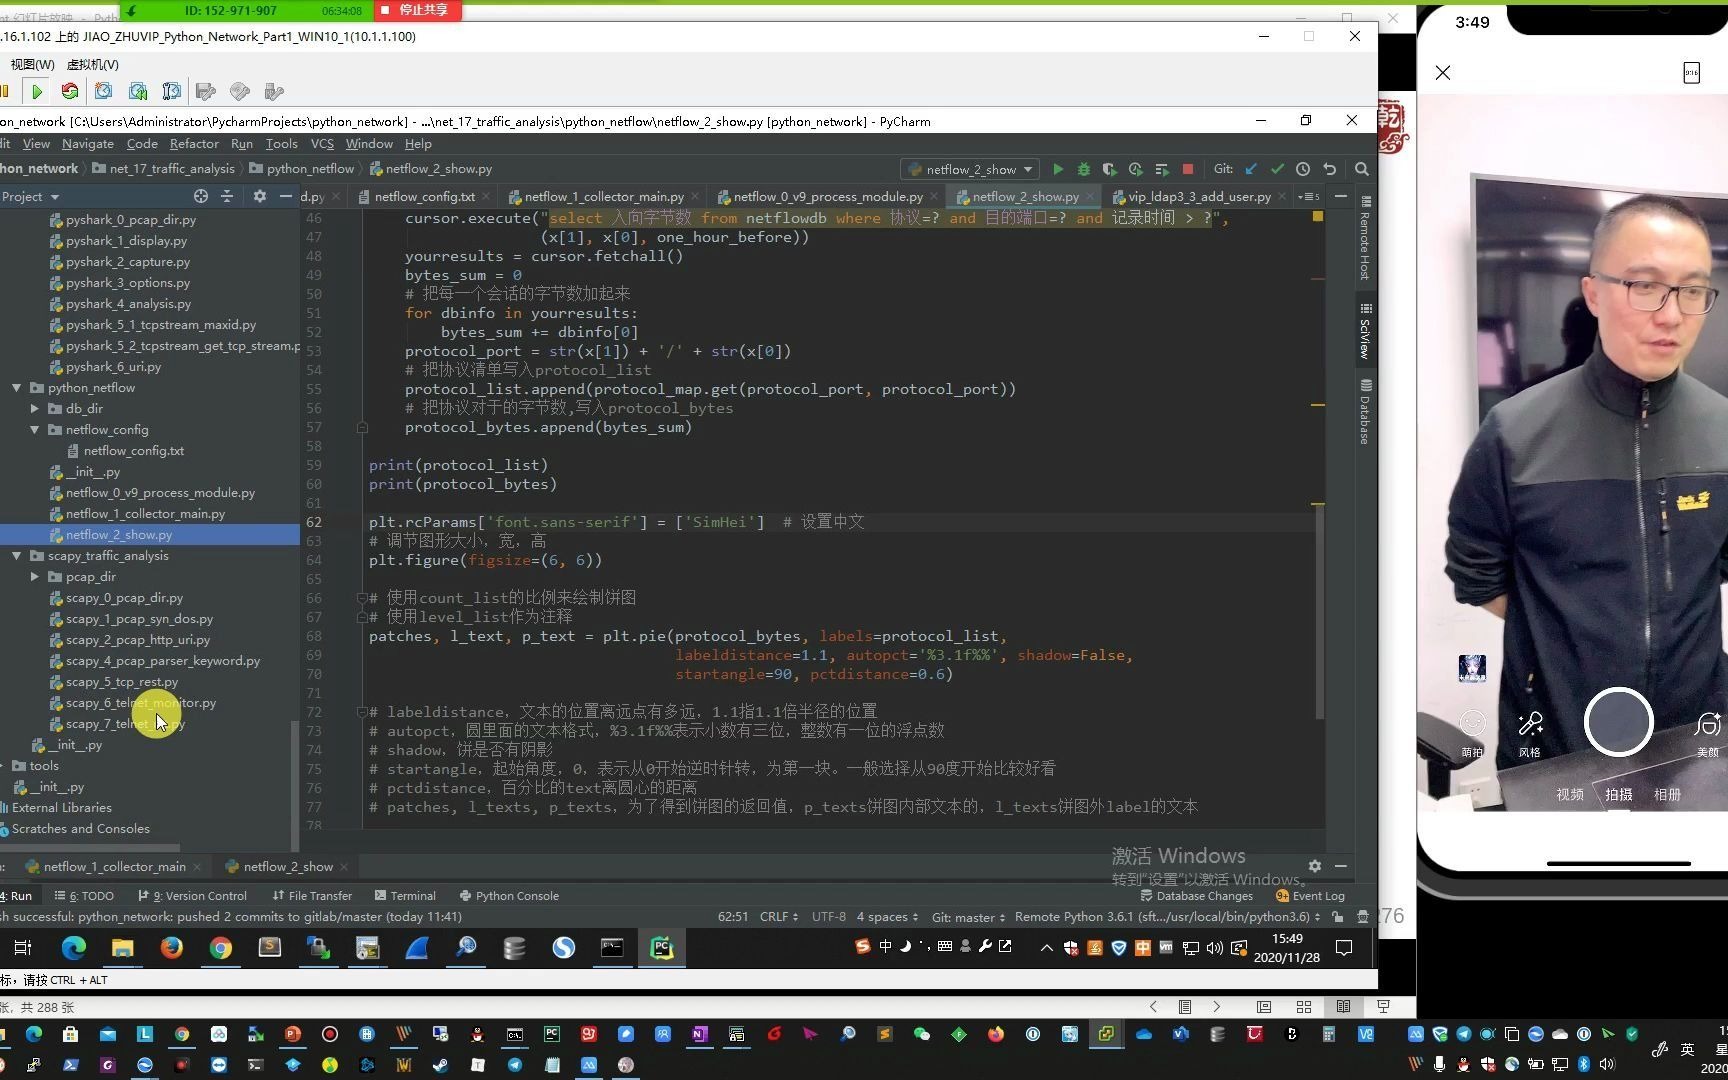This screenshot has width=1728, height=1080.
Task: Open the Refactor menu
Action: [x=194, y=143]
